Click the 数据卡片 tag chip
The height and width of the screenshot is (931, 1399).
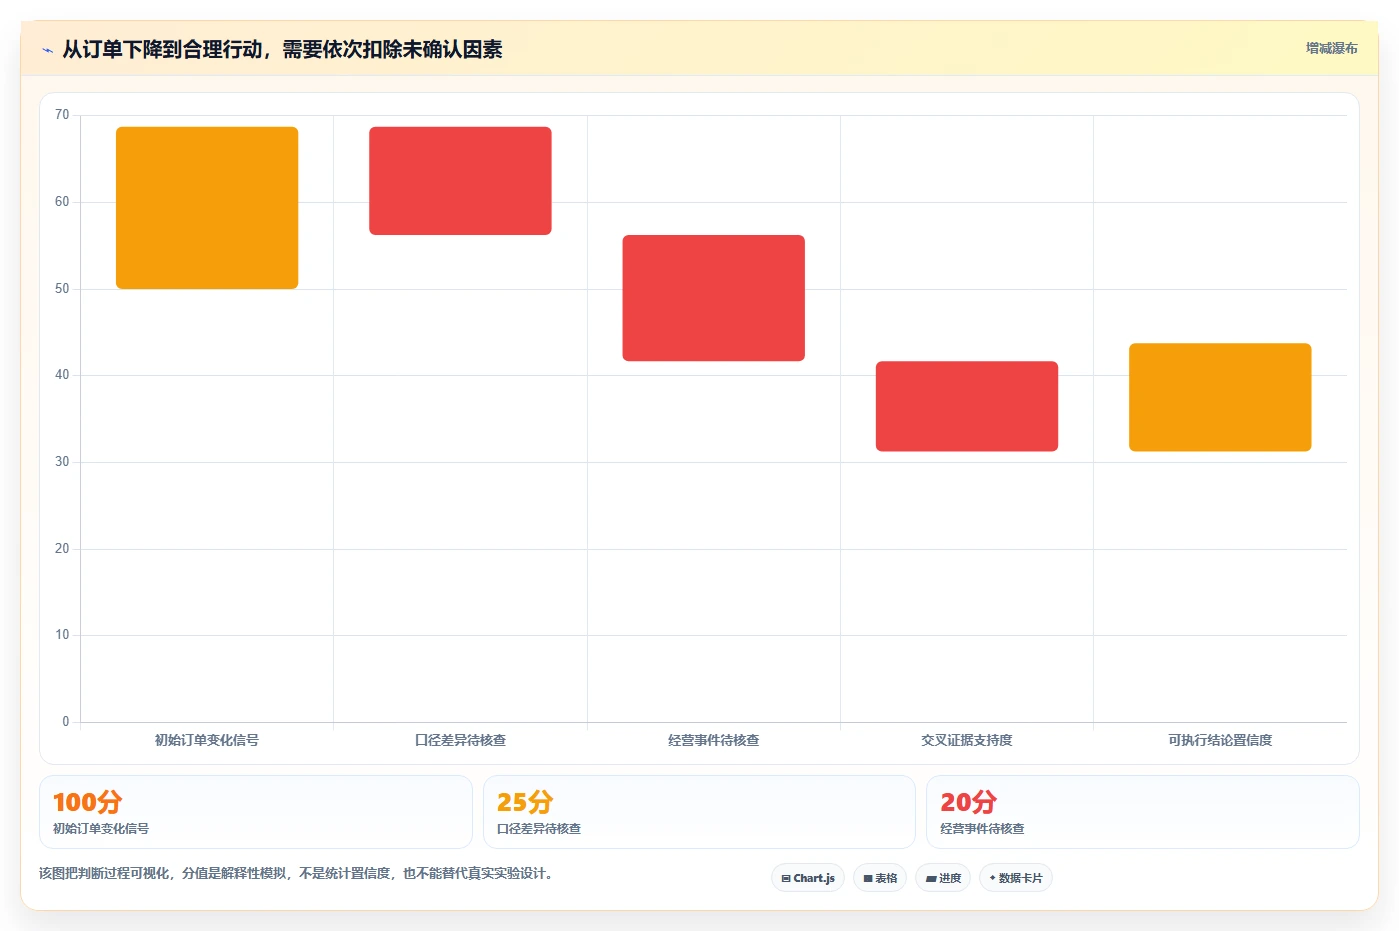pos(1016,878)
